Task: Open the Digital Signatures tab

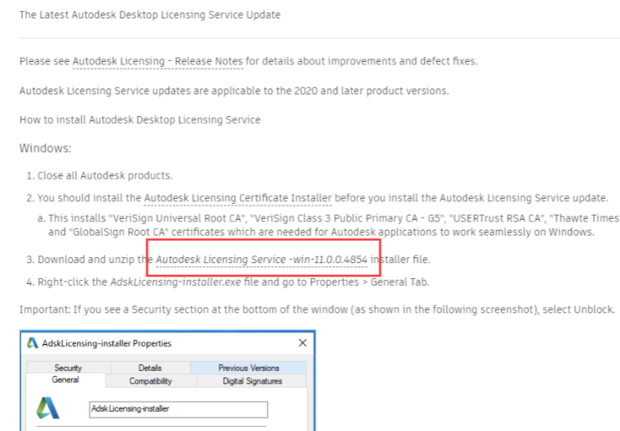Action: [x=252, y=381]
